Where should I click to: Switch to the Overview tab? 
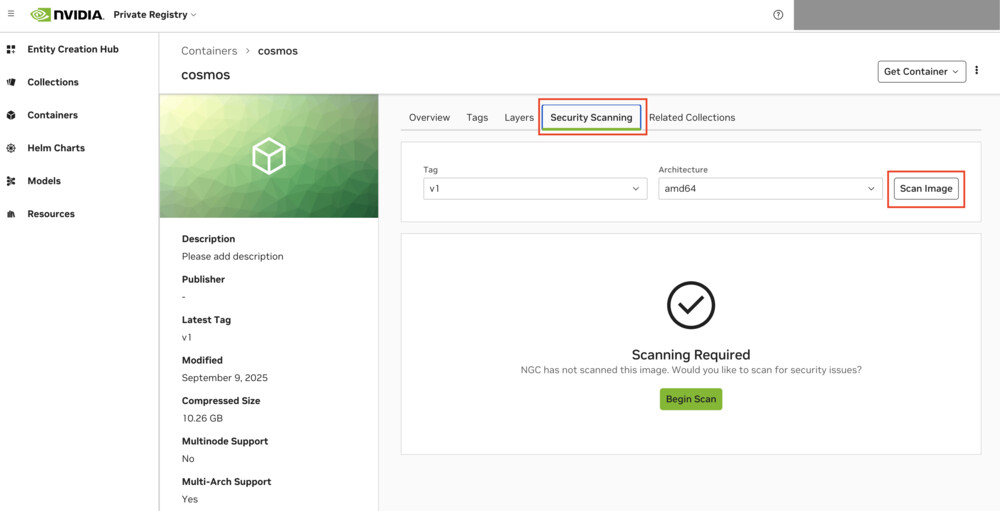(429, 118)
